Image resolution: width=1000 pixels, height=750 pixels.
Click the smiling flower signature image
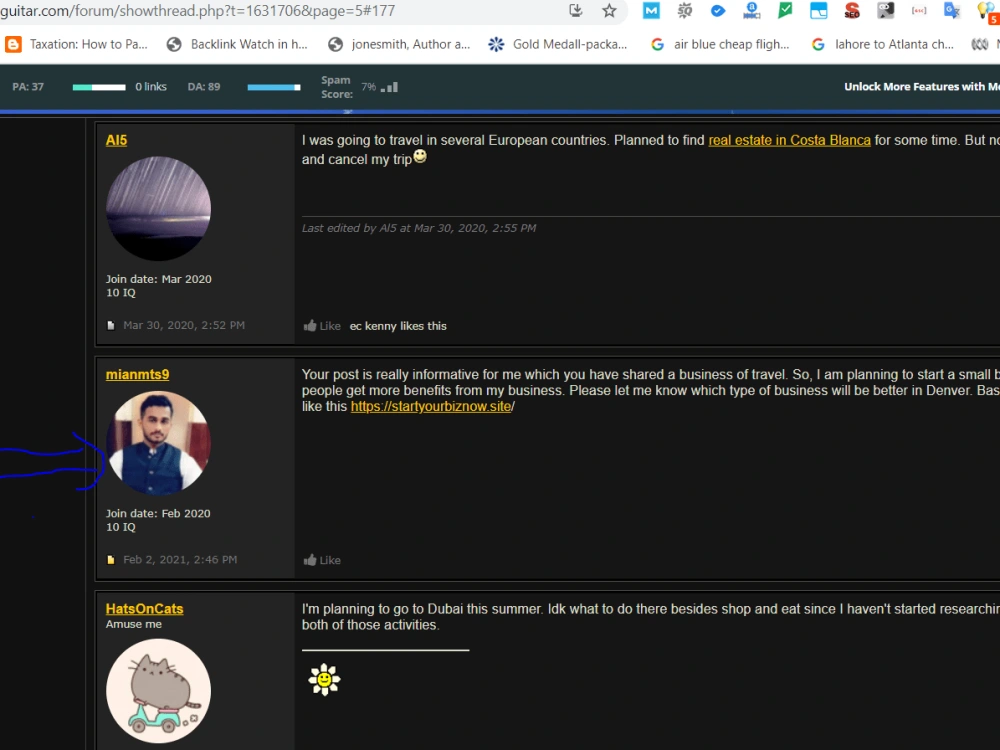point(324,679)
